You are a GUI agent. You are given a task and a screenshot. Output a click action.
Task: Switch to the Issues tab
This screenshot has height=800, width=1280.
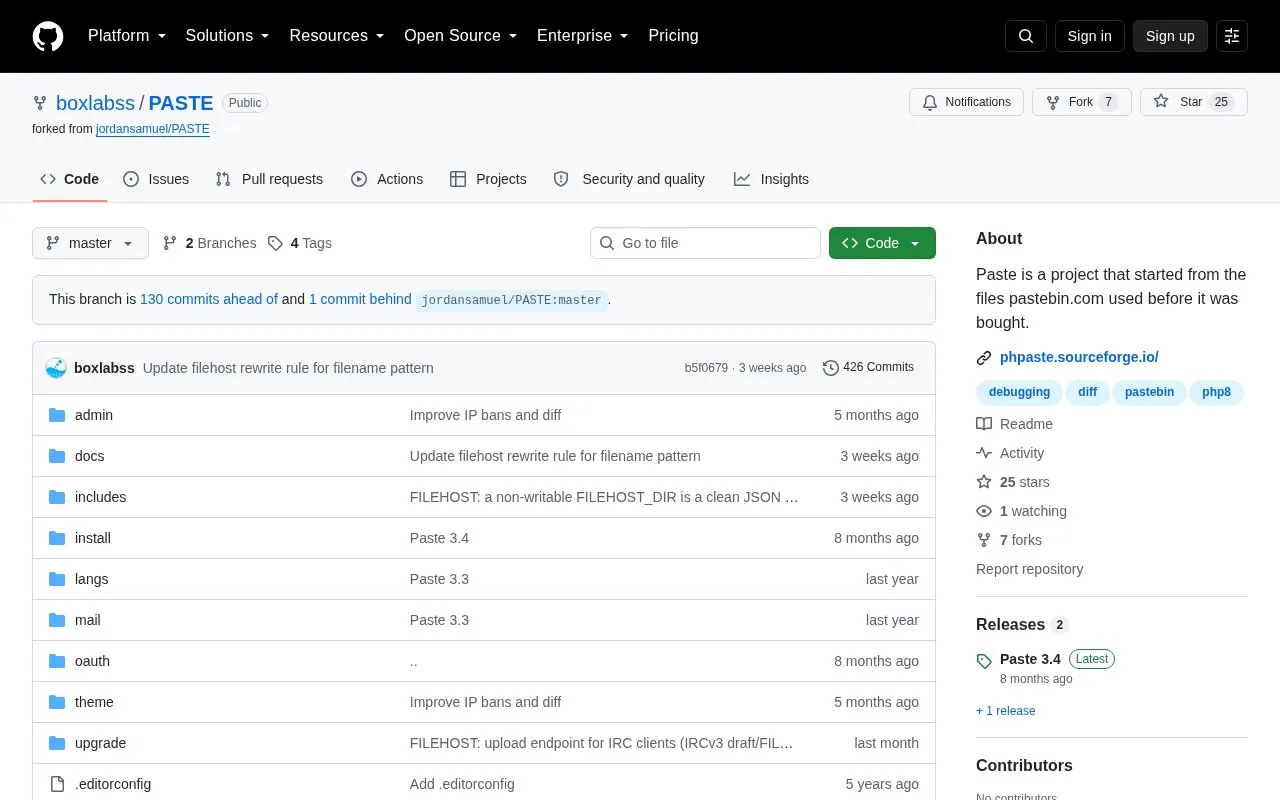tap(156, 179)
